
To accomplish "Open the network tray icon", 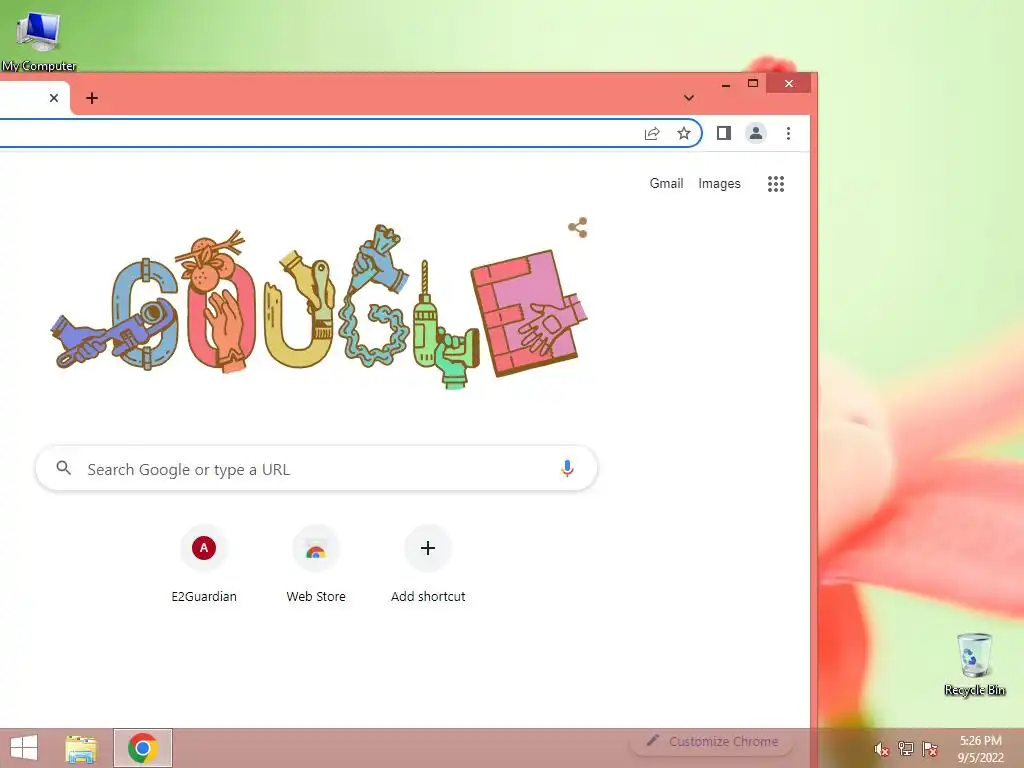I will (906, 749).
